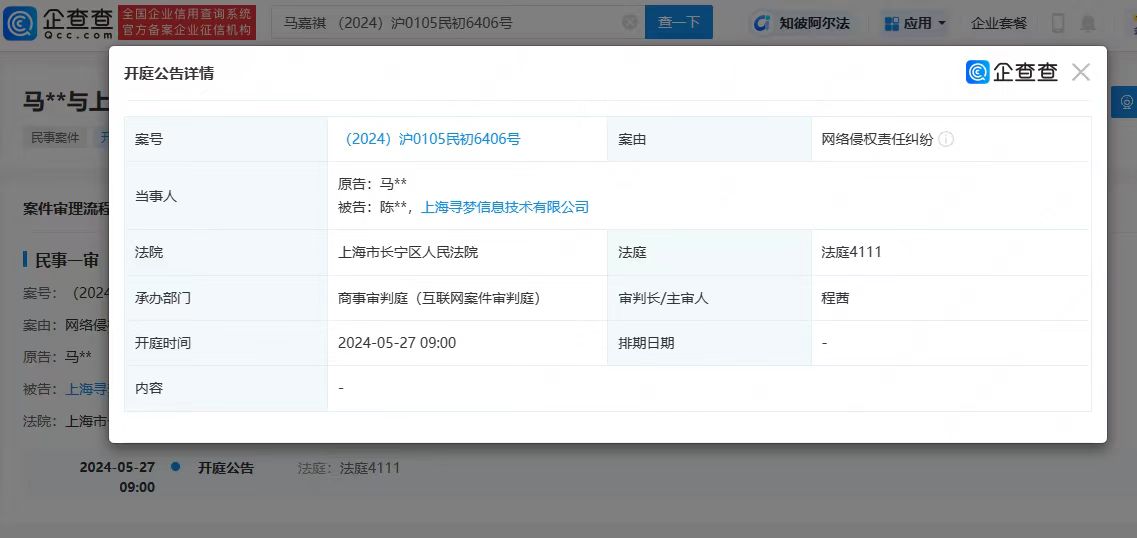Open 上海寻梦信息技术有限公司 company link
This screenshot has height=538, width=1137.
[505, 207]
